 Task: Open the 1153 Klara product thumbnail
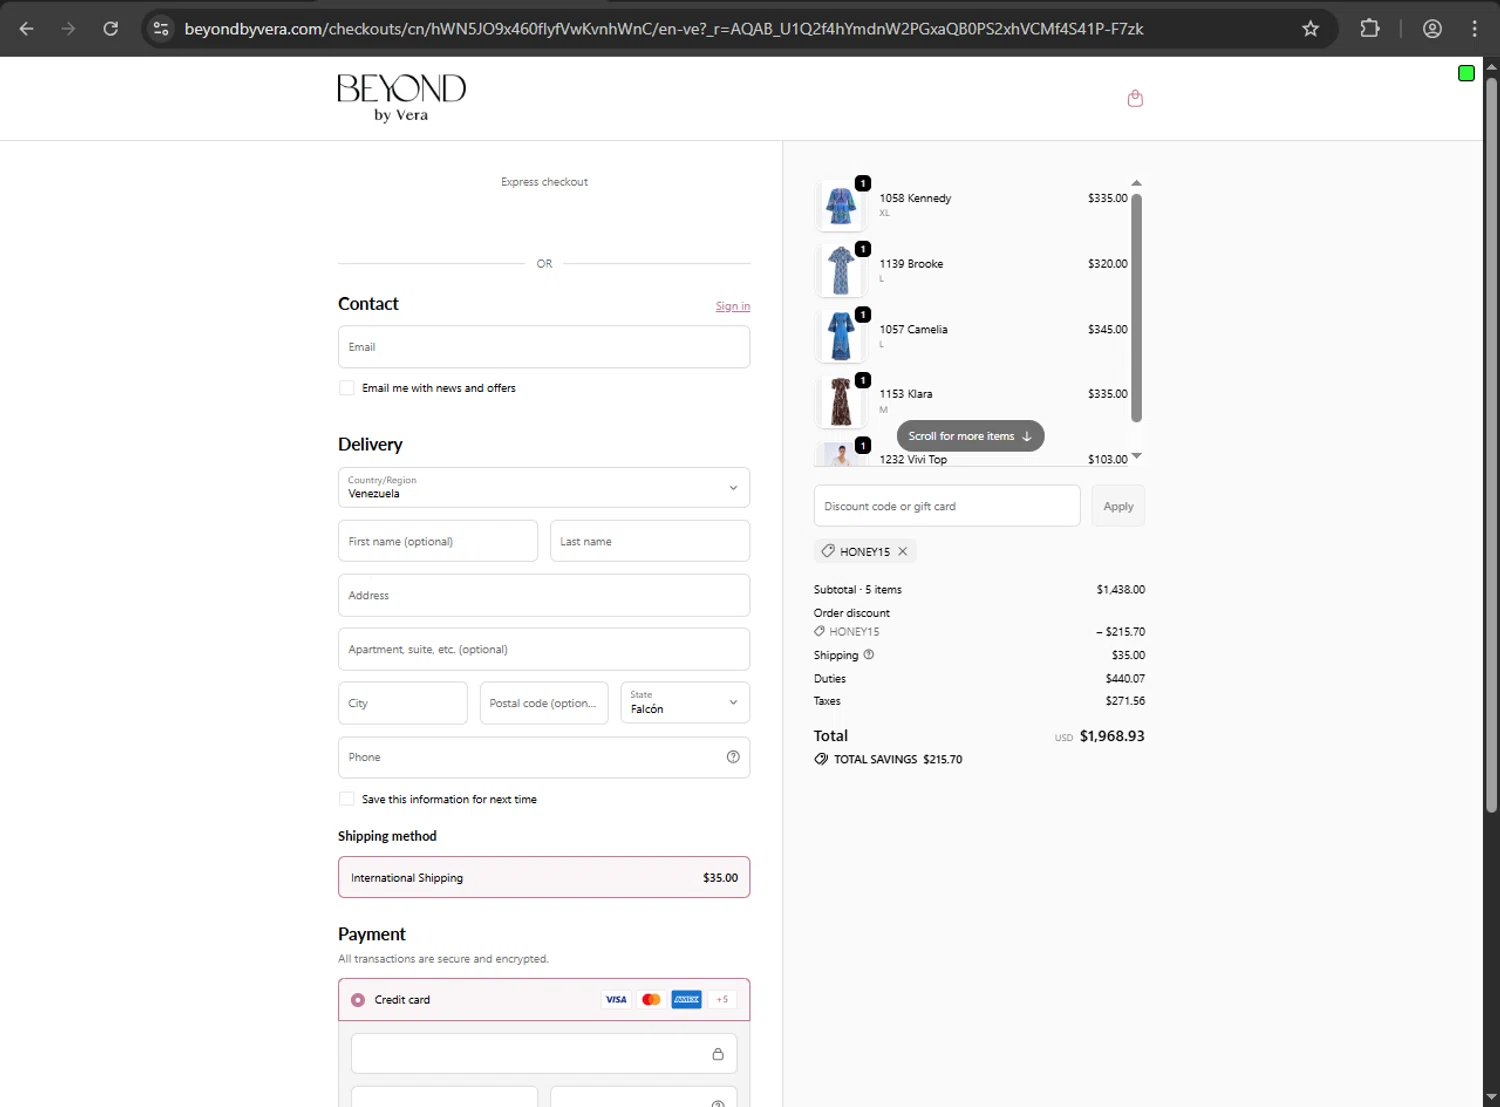(841, 401)
